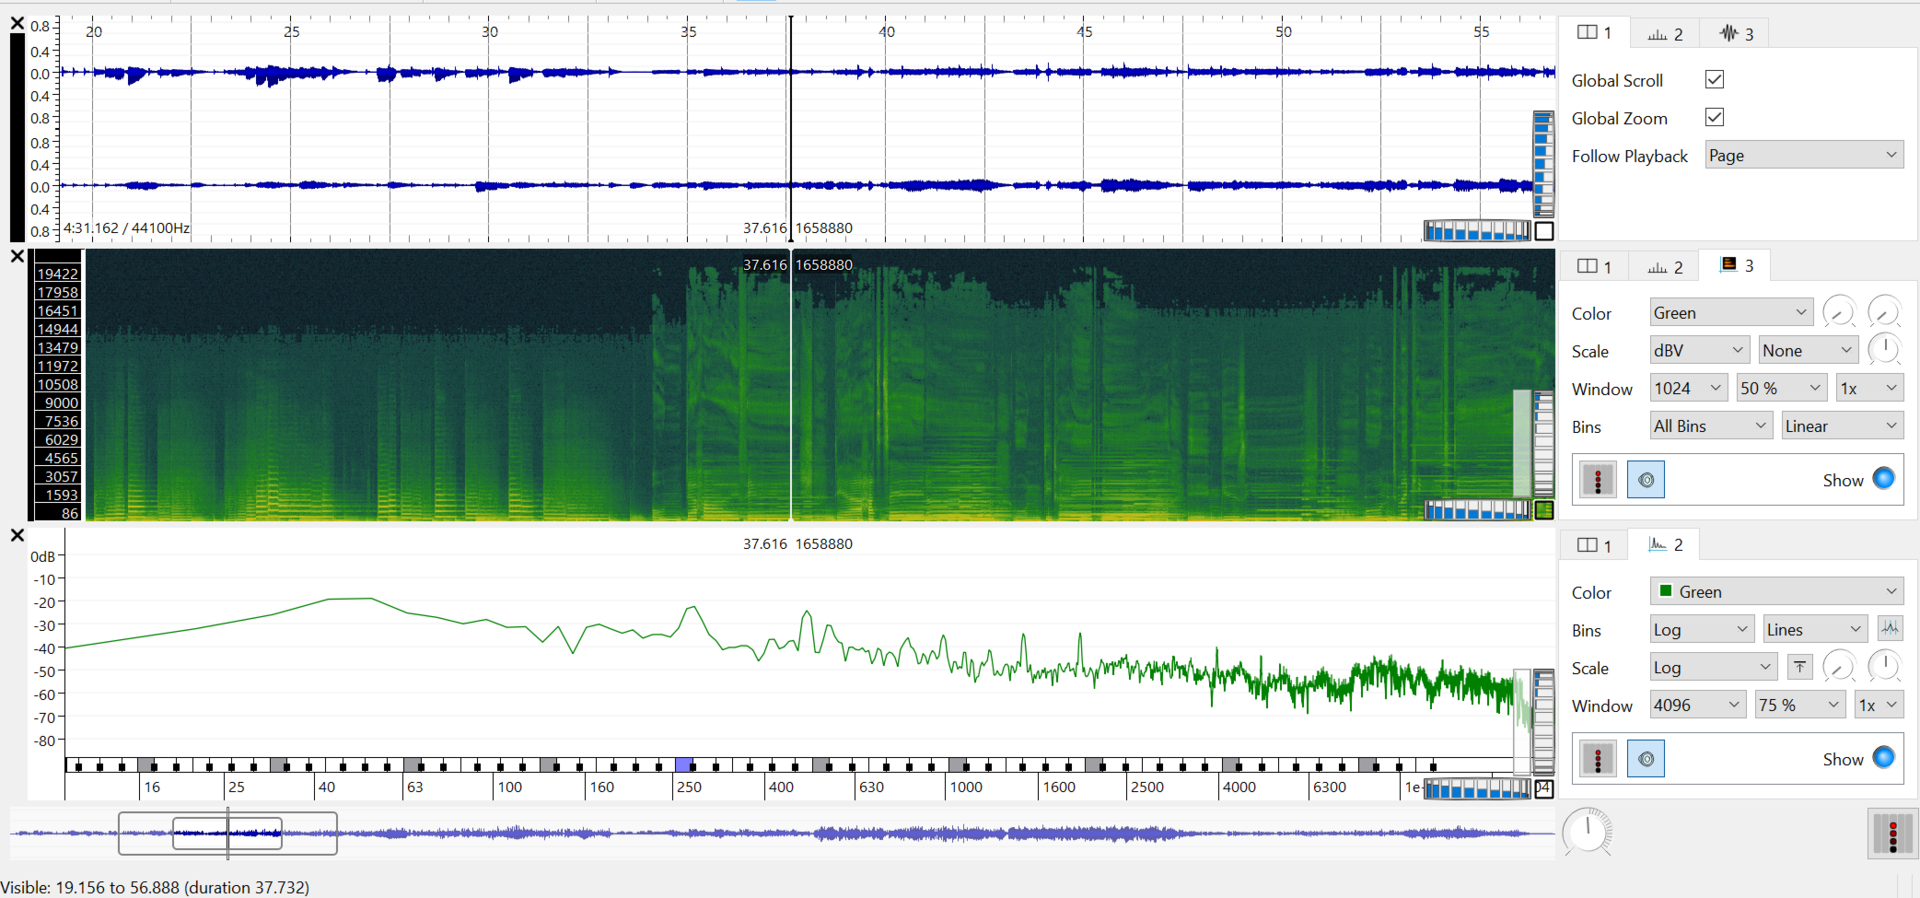Click the spectrogram pane vertical zoom thumbwheel
This screenshot has width=1920, height=898.
tap(1544, 443)
